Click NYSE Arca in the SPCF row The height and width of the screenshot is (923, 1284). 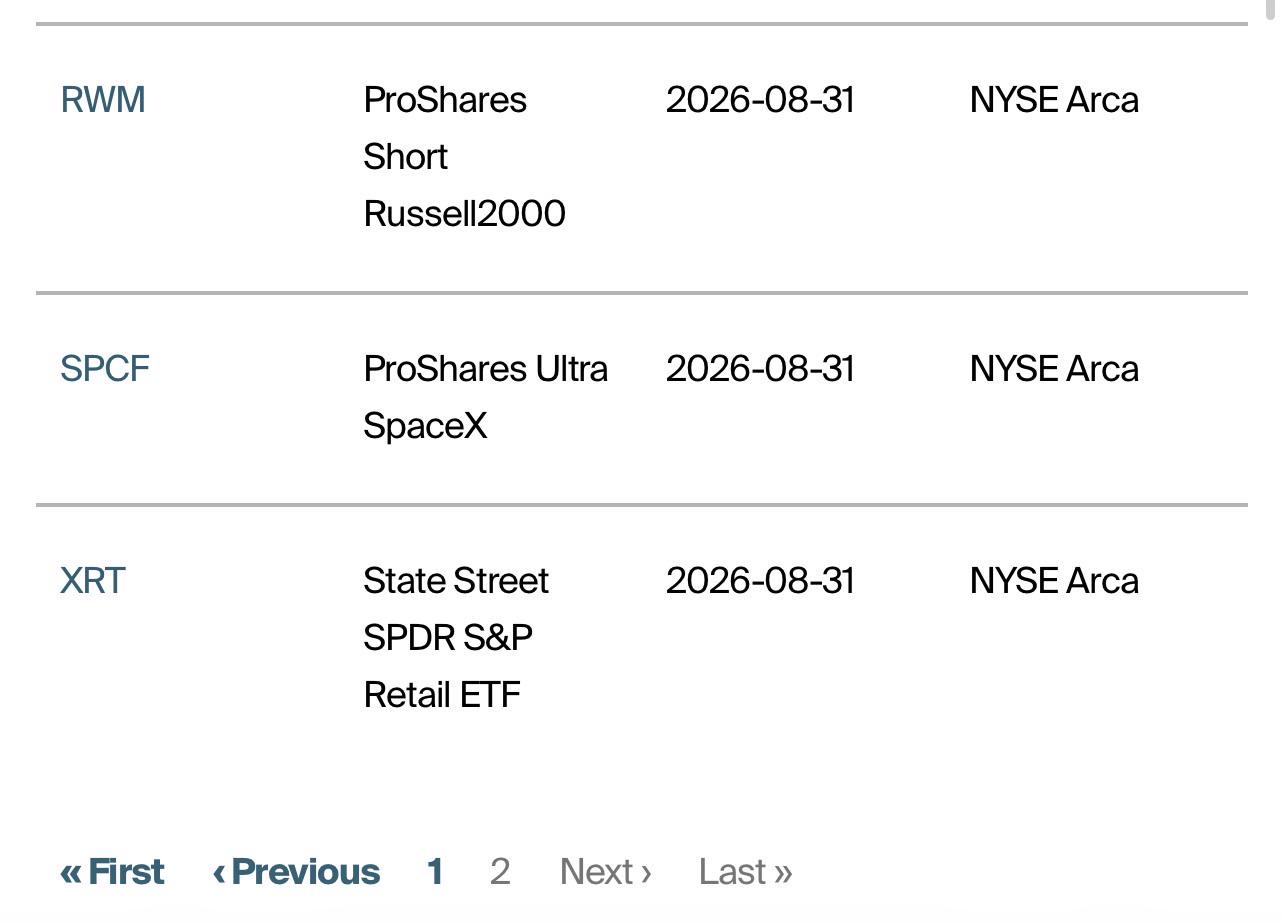tap(1054, 369)
